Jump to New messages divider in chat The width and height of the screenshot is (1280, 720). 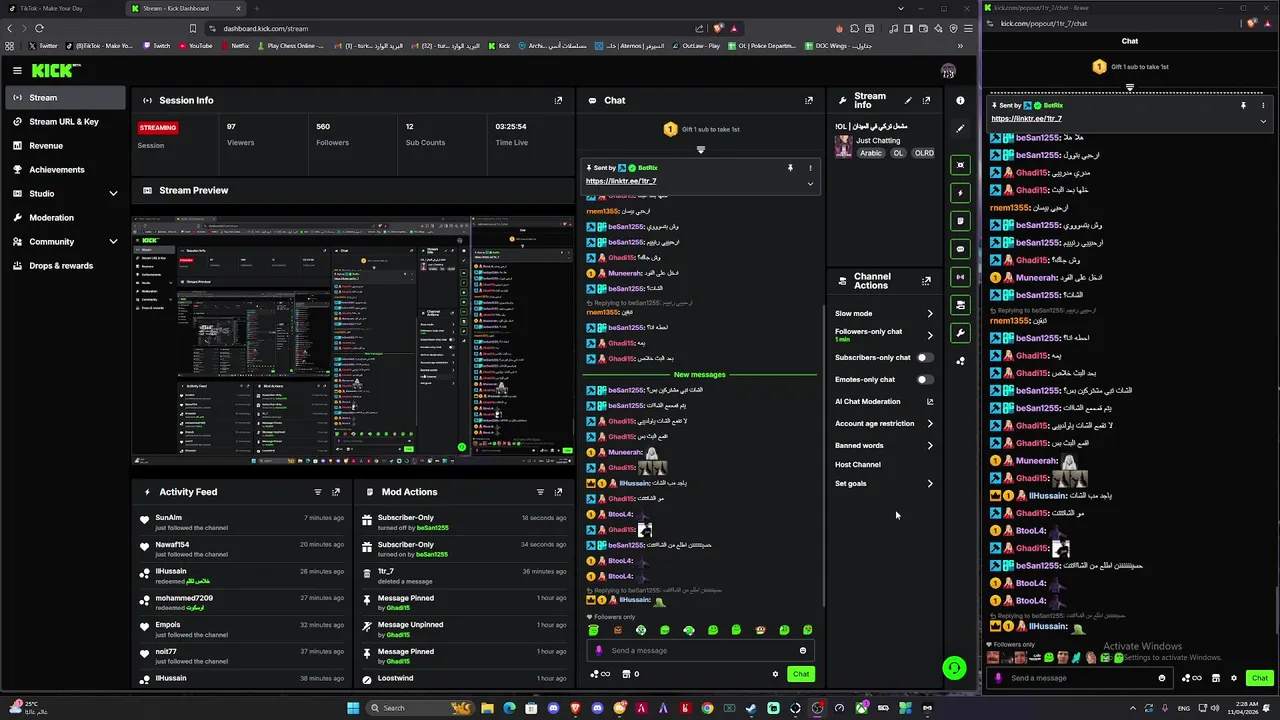(700, 375)
